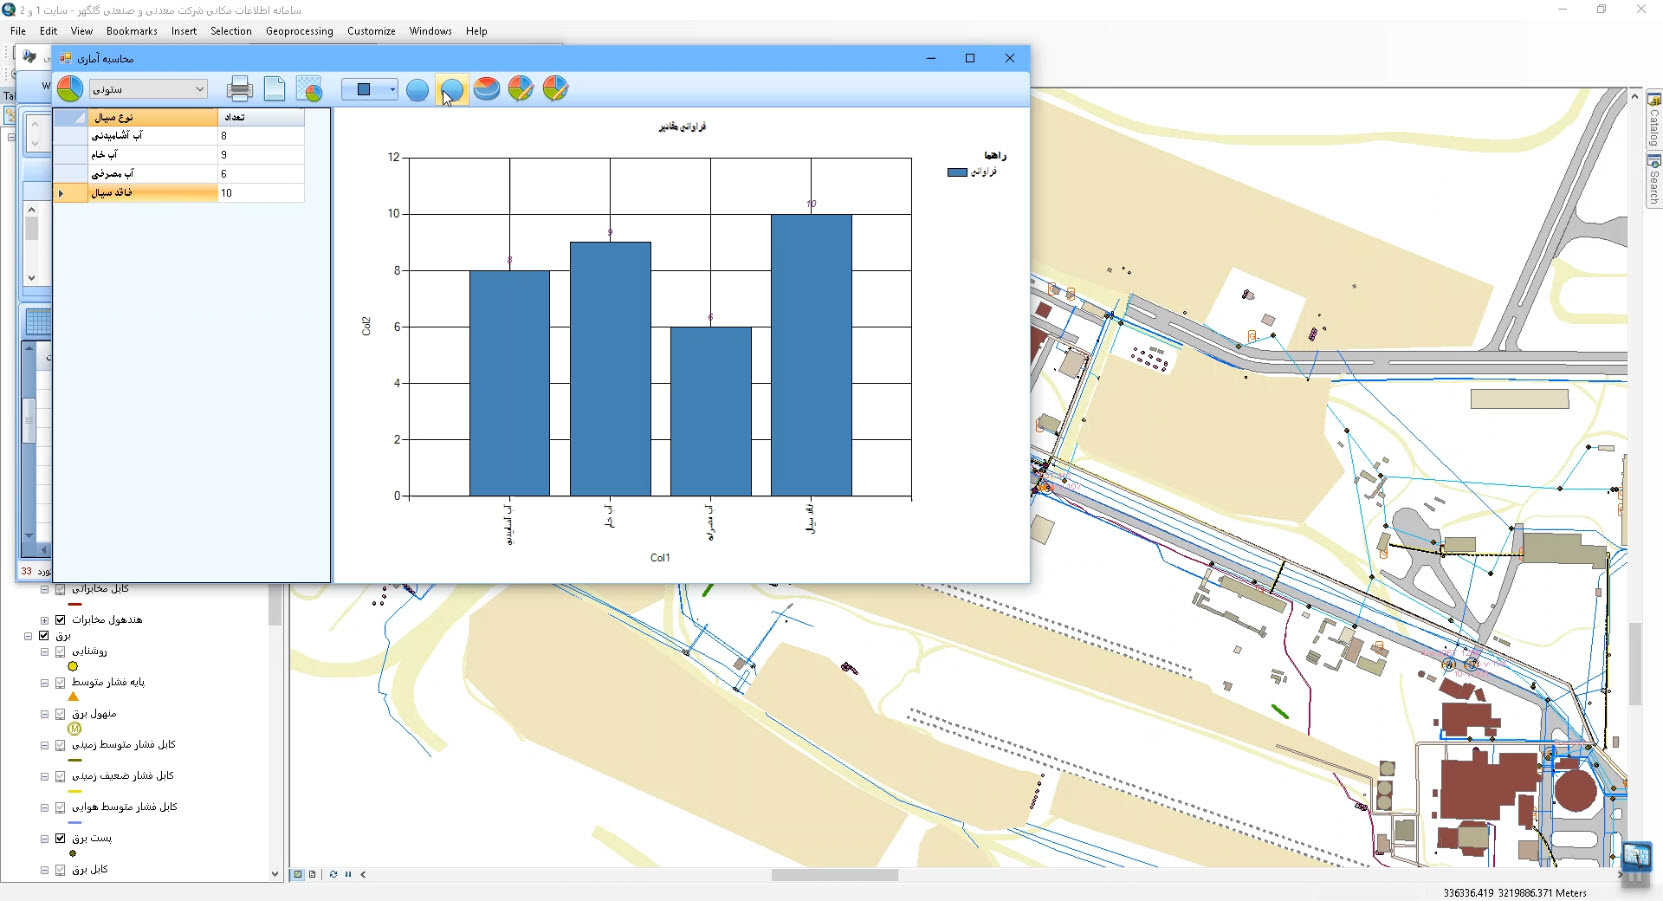Uncheck the پست برق layer checkbox
The image size is (1663, 901).
[x=60, y=839]
